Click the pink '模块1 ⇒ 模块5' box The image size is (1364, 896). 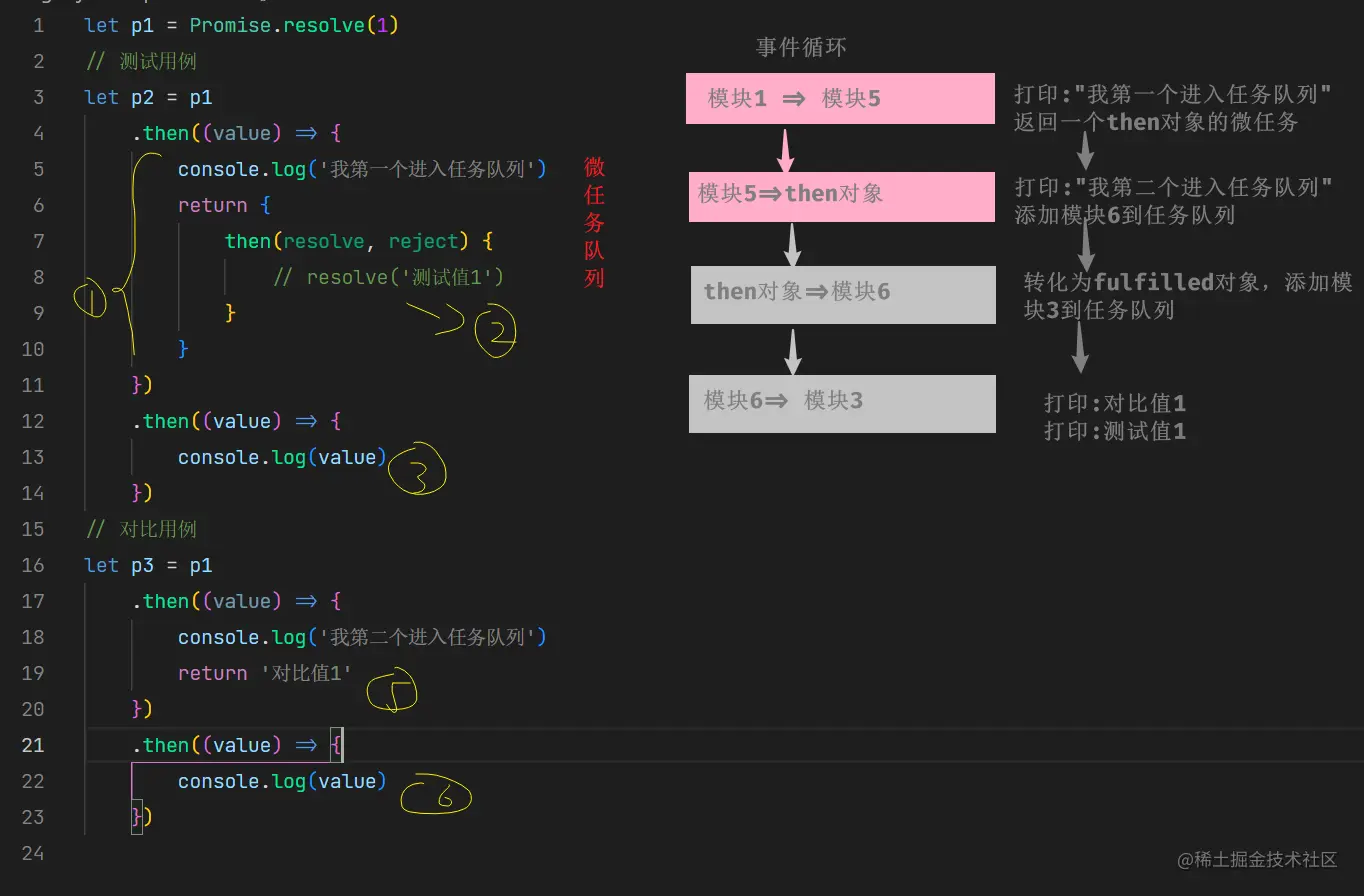(840, 98)
